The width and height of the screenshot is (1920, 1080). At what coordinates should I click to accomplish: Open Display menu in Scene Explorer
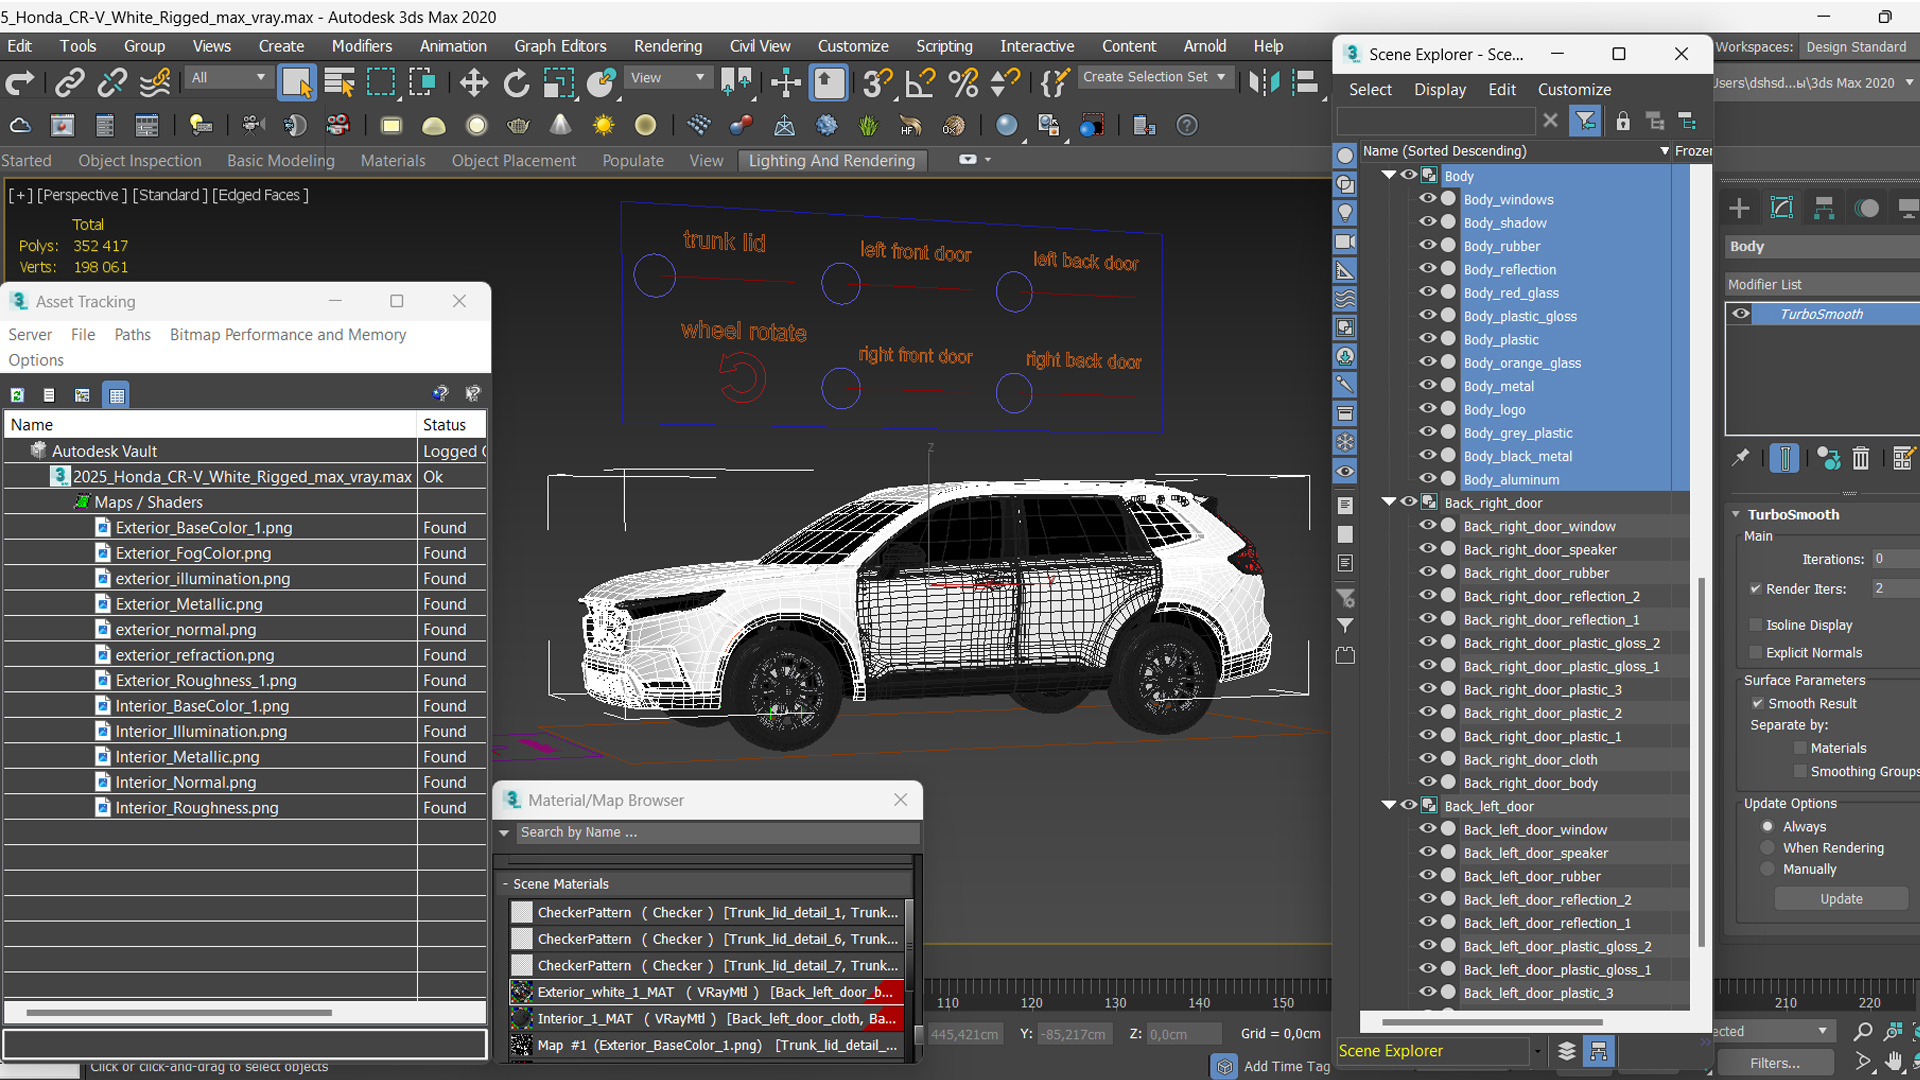(x=1440, y=90)
